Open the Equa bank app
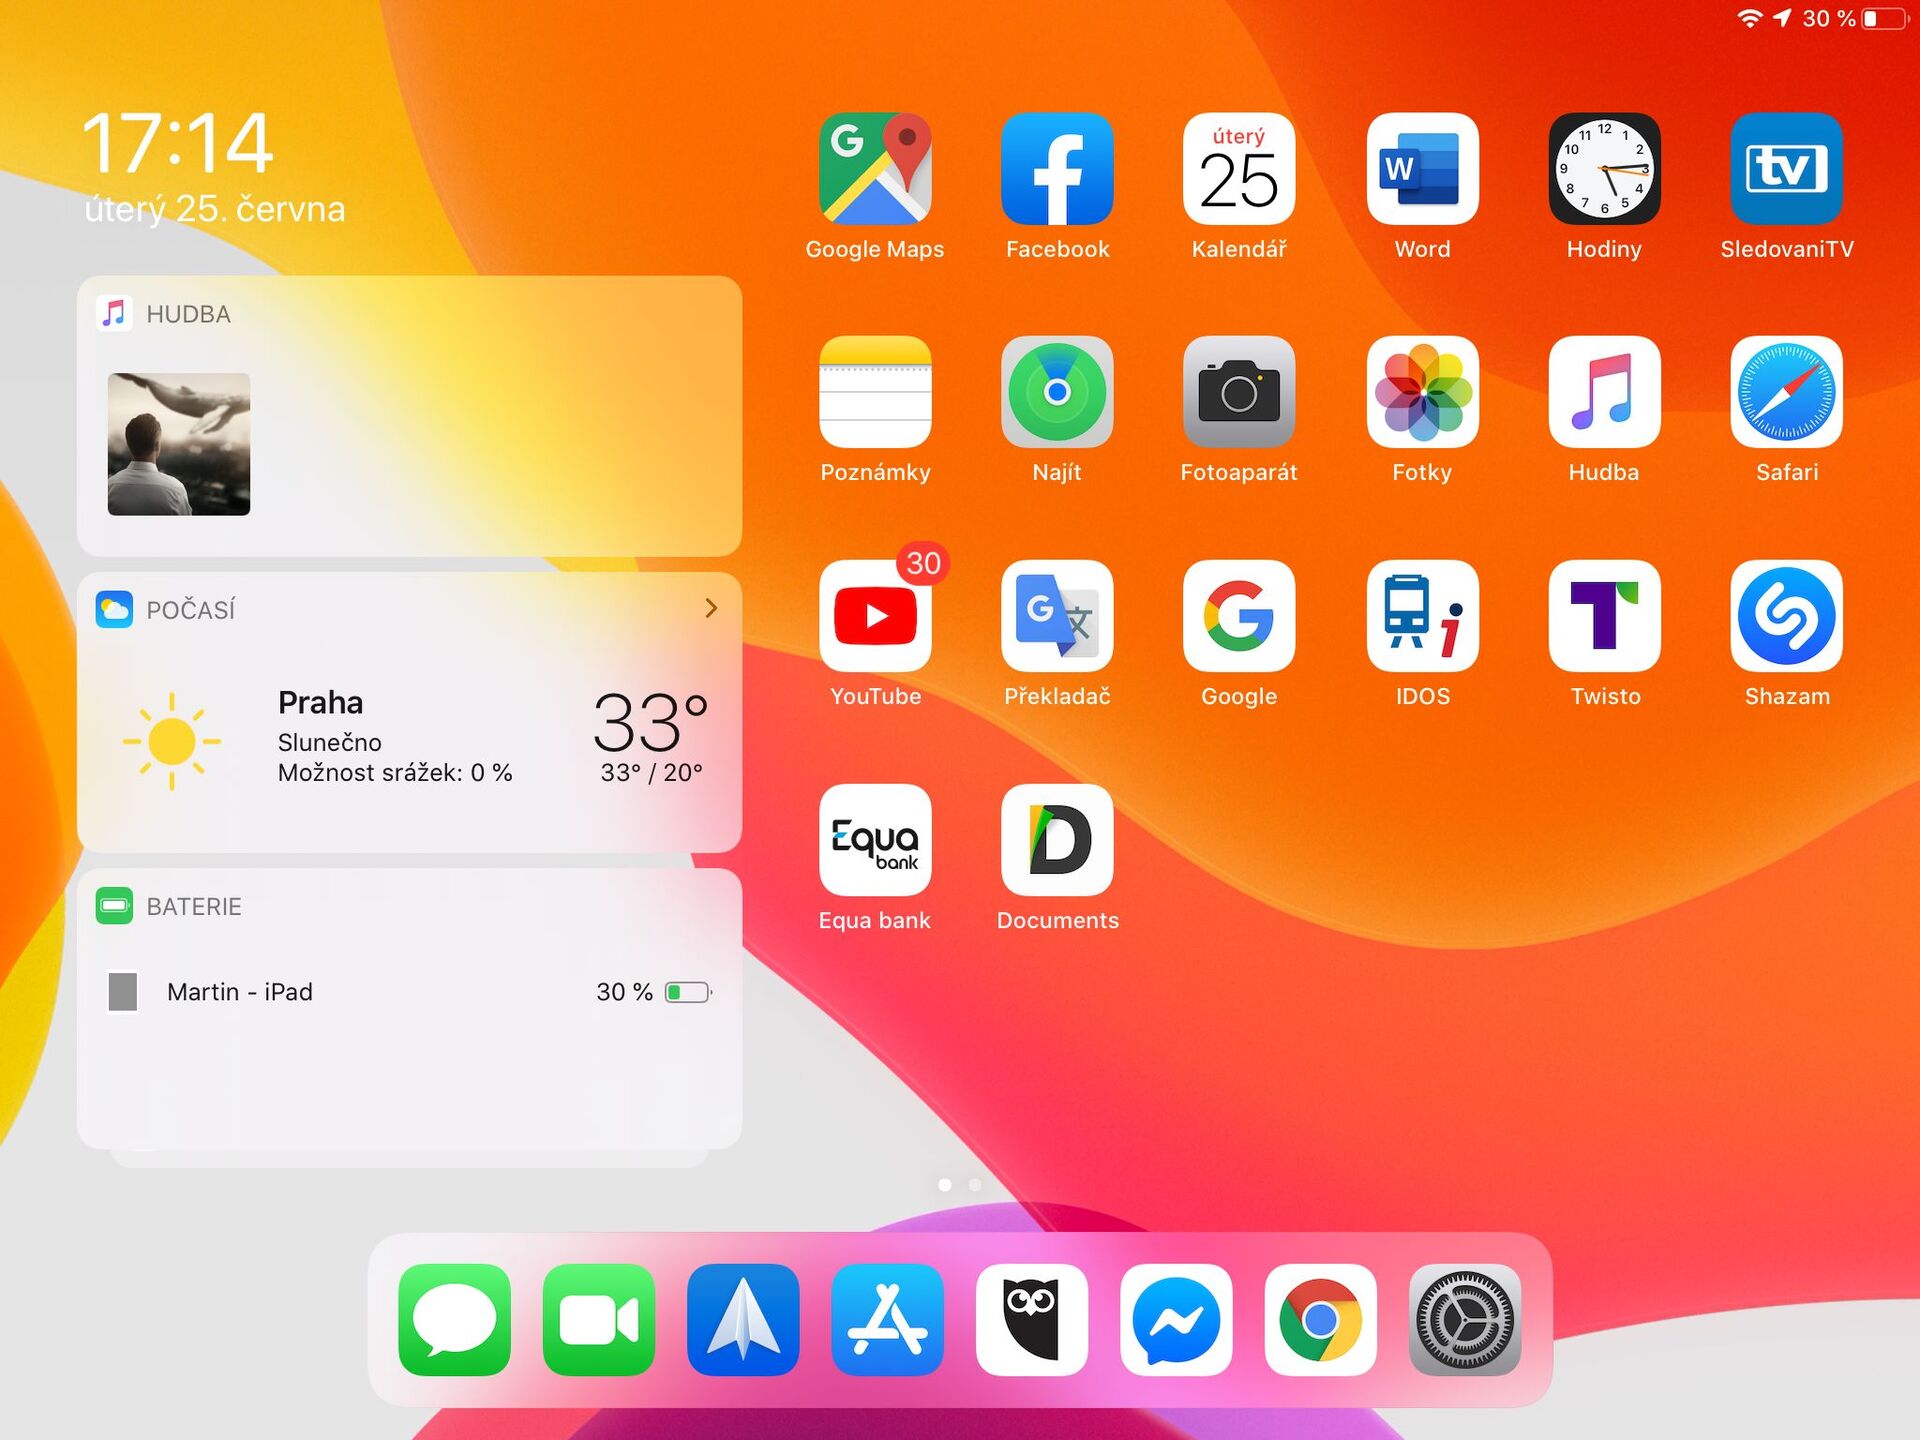Image resolution: width=1920 pixels, height=1440 pixels. (875, 840)
